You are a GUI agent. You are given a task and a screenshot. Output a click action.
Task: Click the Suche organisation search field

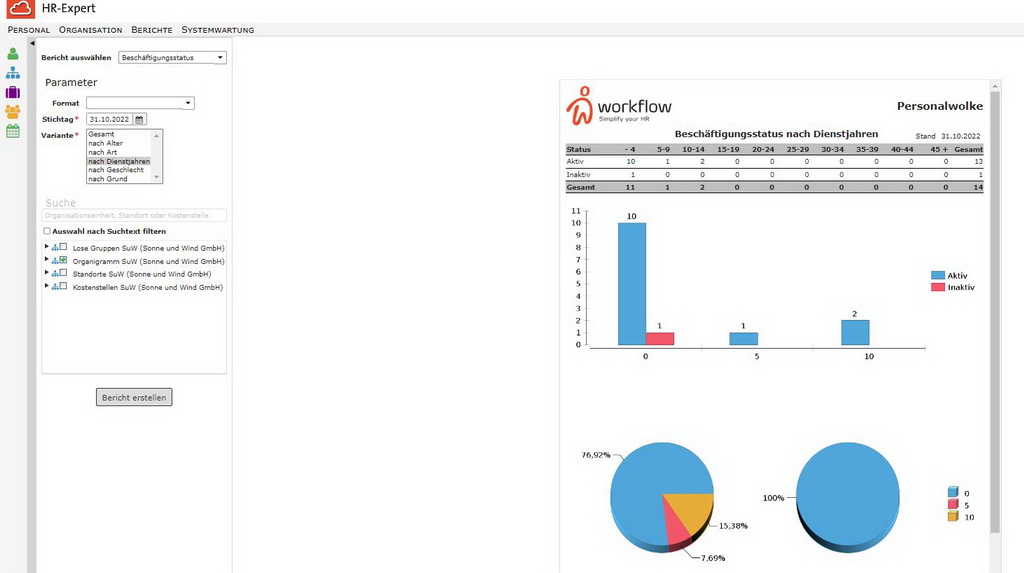(134, 215)
